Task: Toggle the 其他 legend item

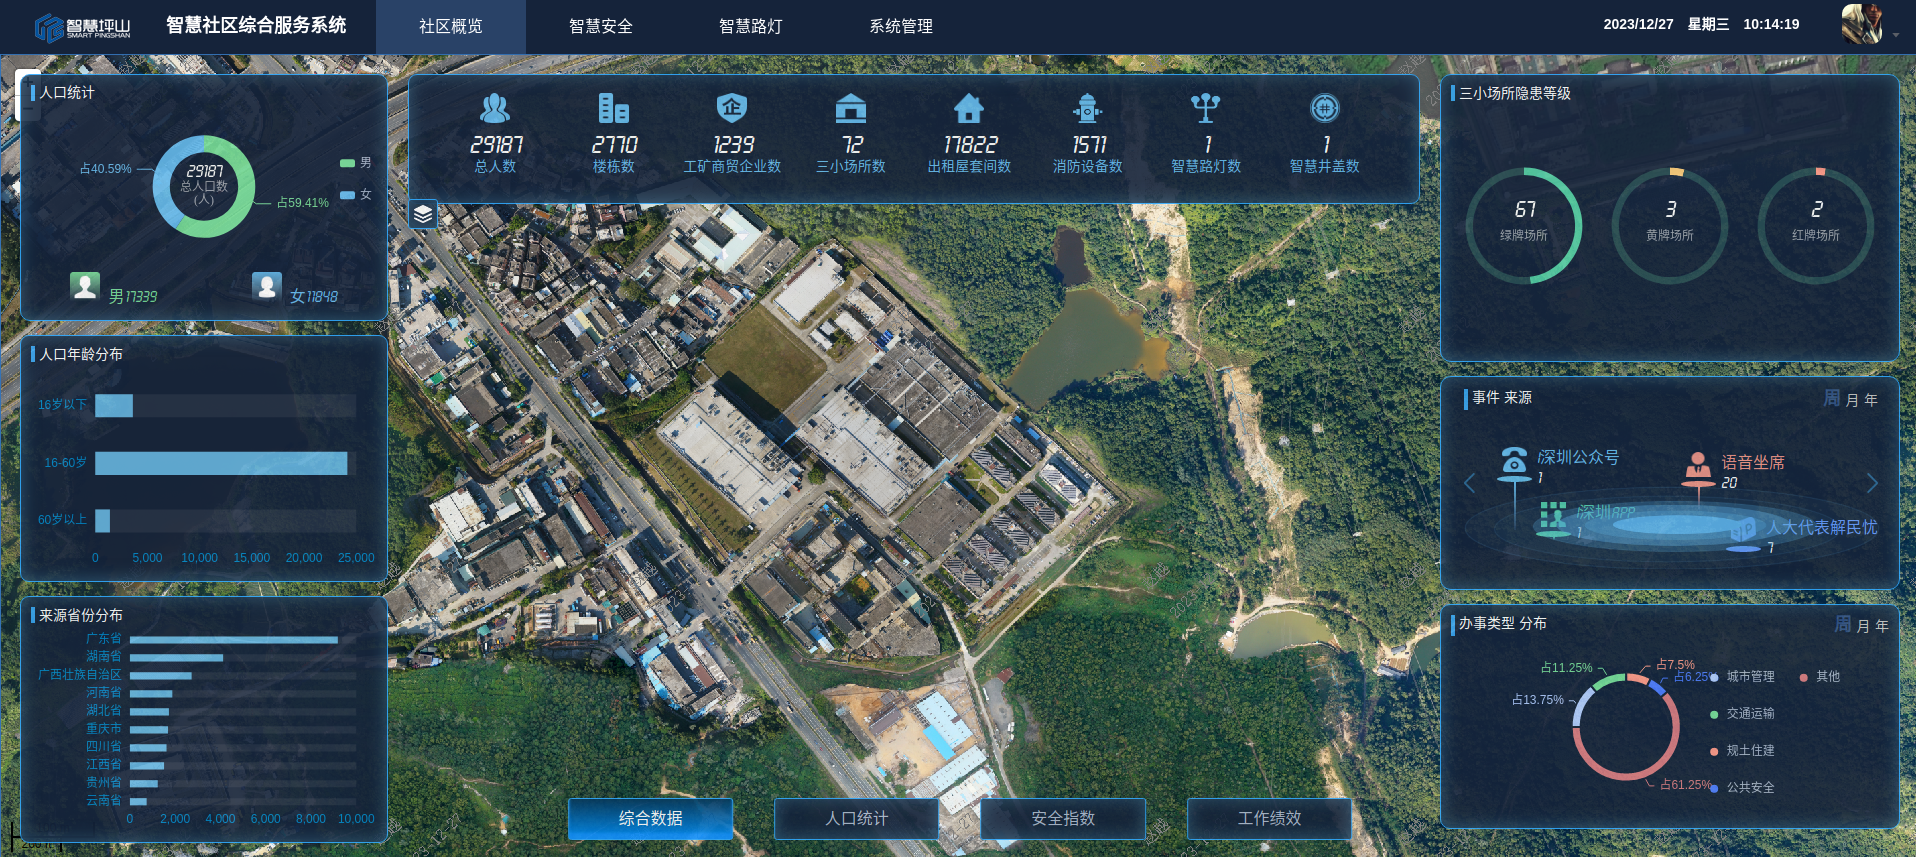Action: (1820, 677)
